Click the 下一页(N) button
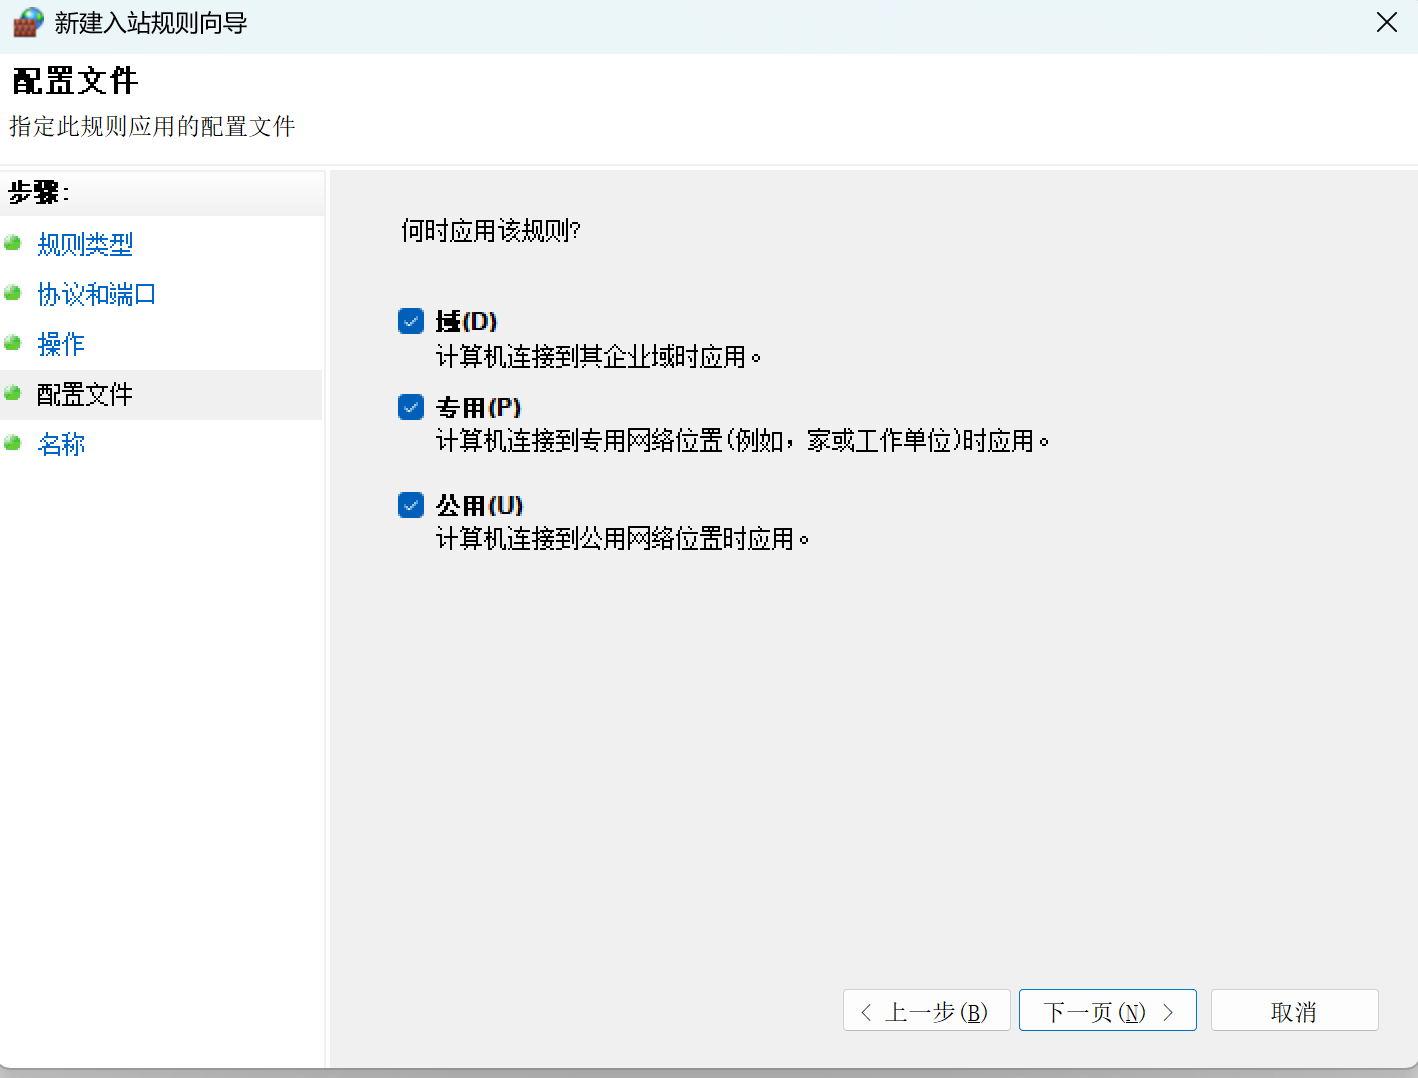The image size is (1418, 1078). [1108, 1011]
